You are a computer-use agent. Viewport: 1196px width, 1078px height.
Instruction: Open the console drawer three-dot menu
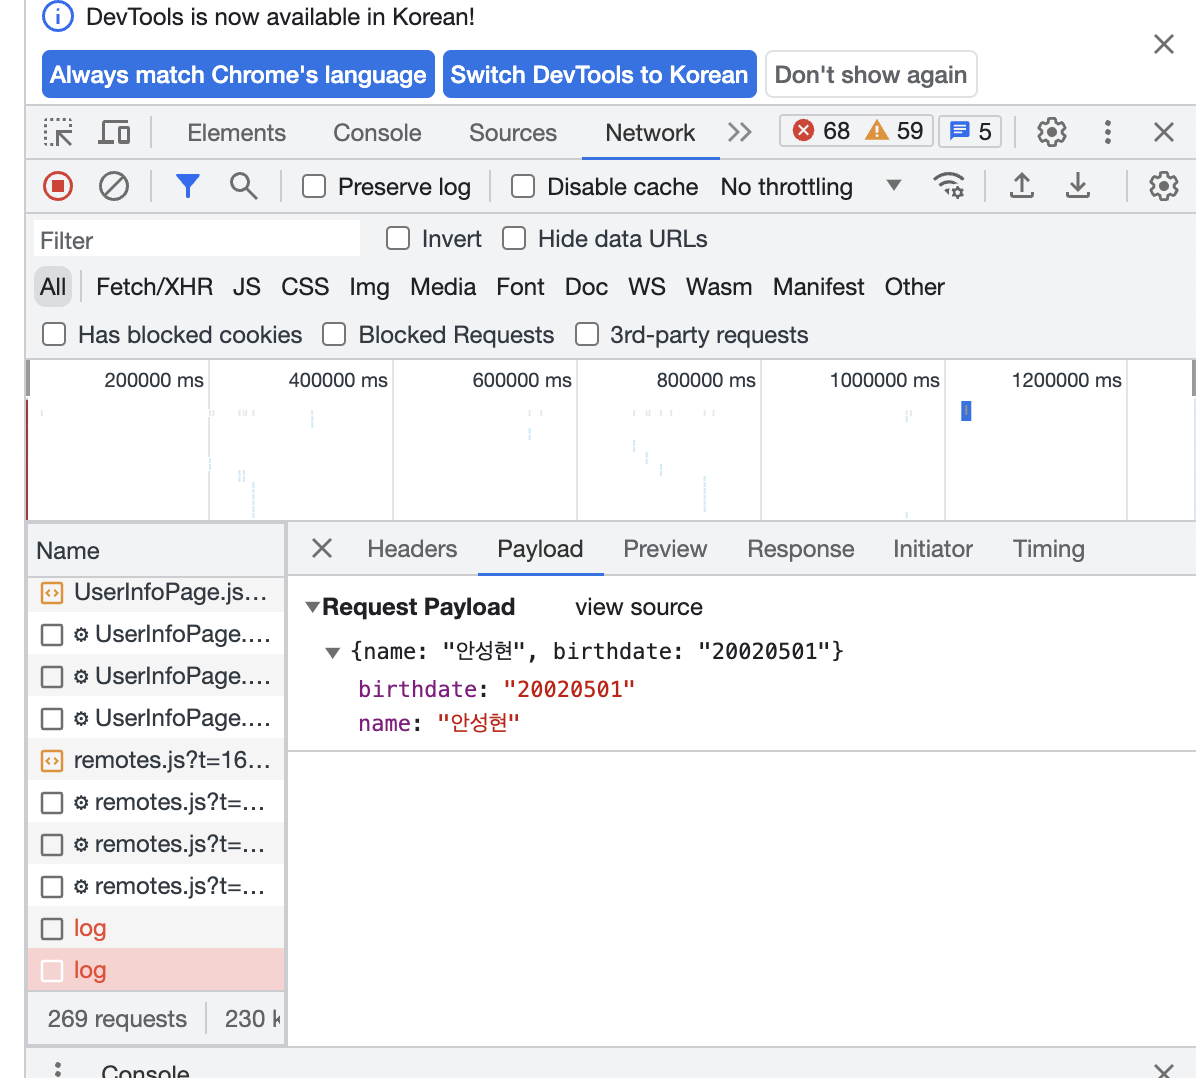pos(57,1070)
